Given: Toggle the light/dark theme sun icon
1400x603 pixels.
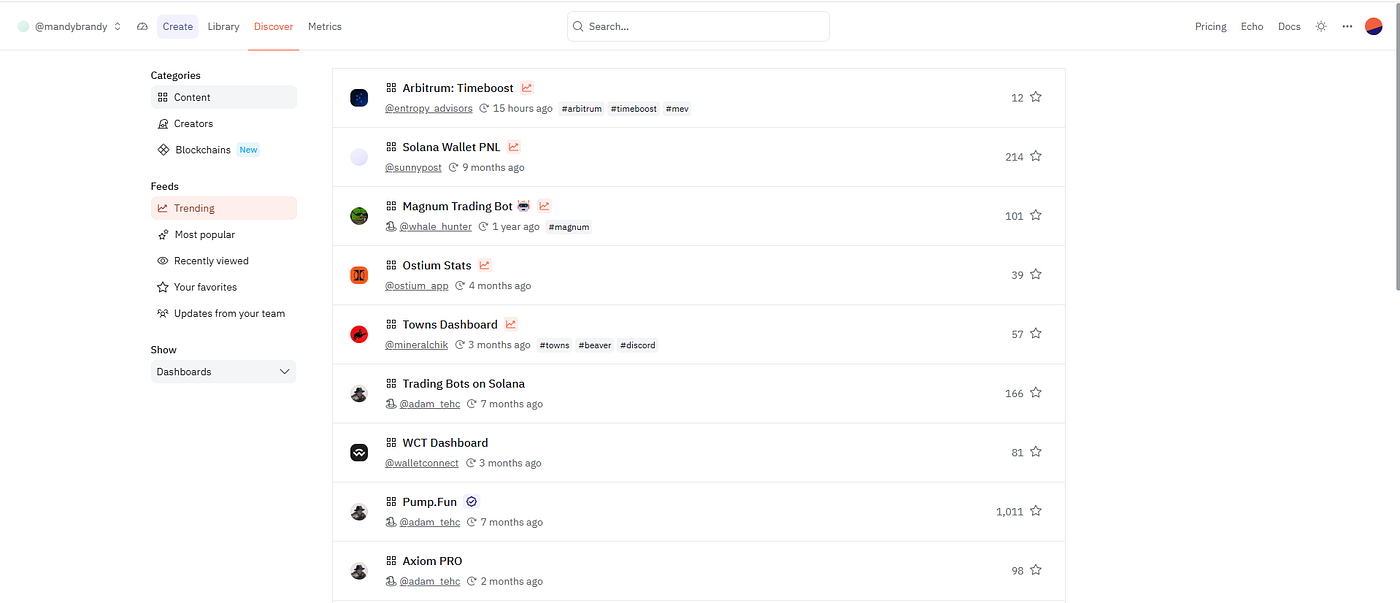Looking at the screenshot, I should (x=1321, y=26).
